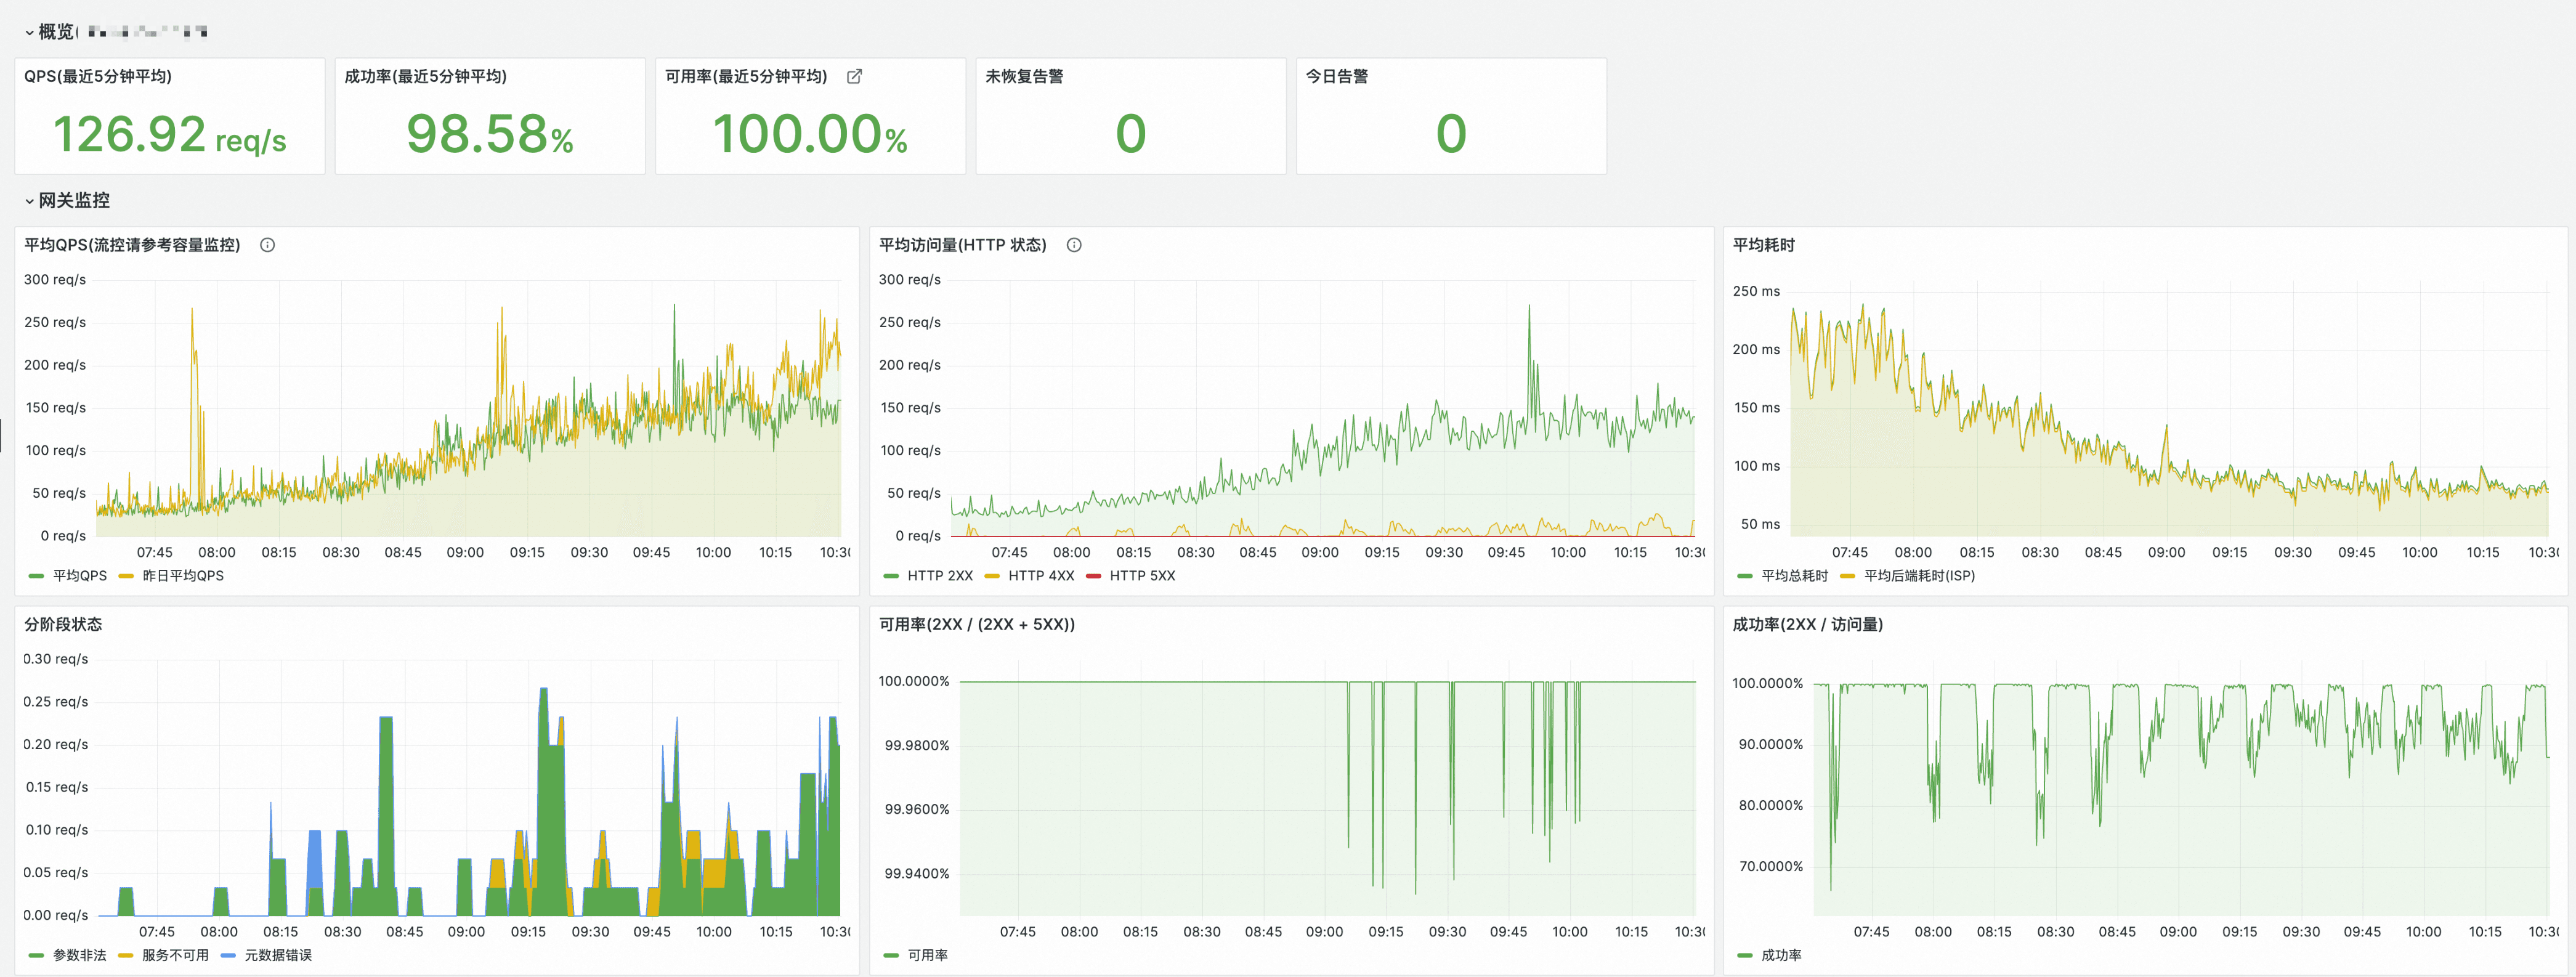This screenshot has width=2576, height=977.
Task: Click the 未恢复告警 stat panel title
Action: (x=1024, y=77)
